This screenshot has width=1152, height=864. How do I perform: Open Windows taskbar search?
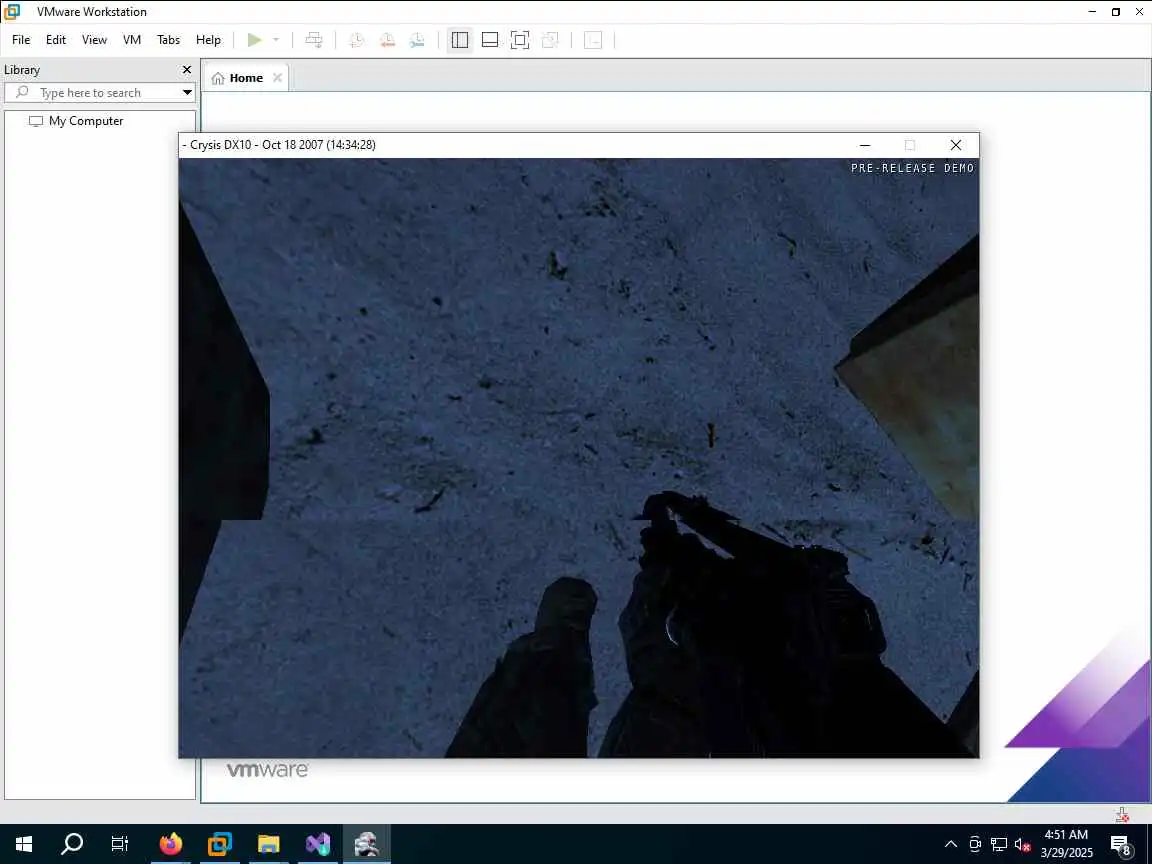[x=71, y=844]
